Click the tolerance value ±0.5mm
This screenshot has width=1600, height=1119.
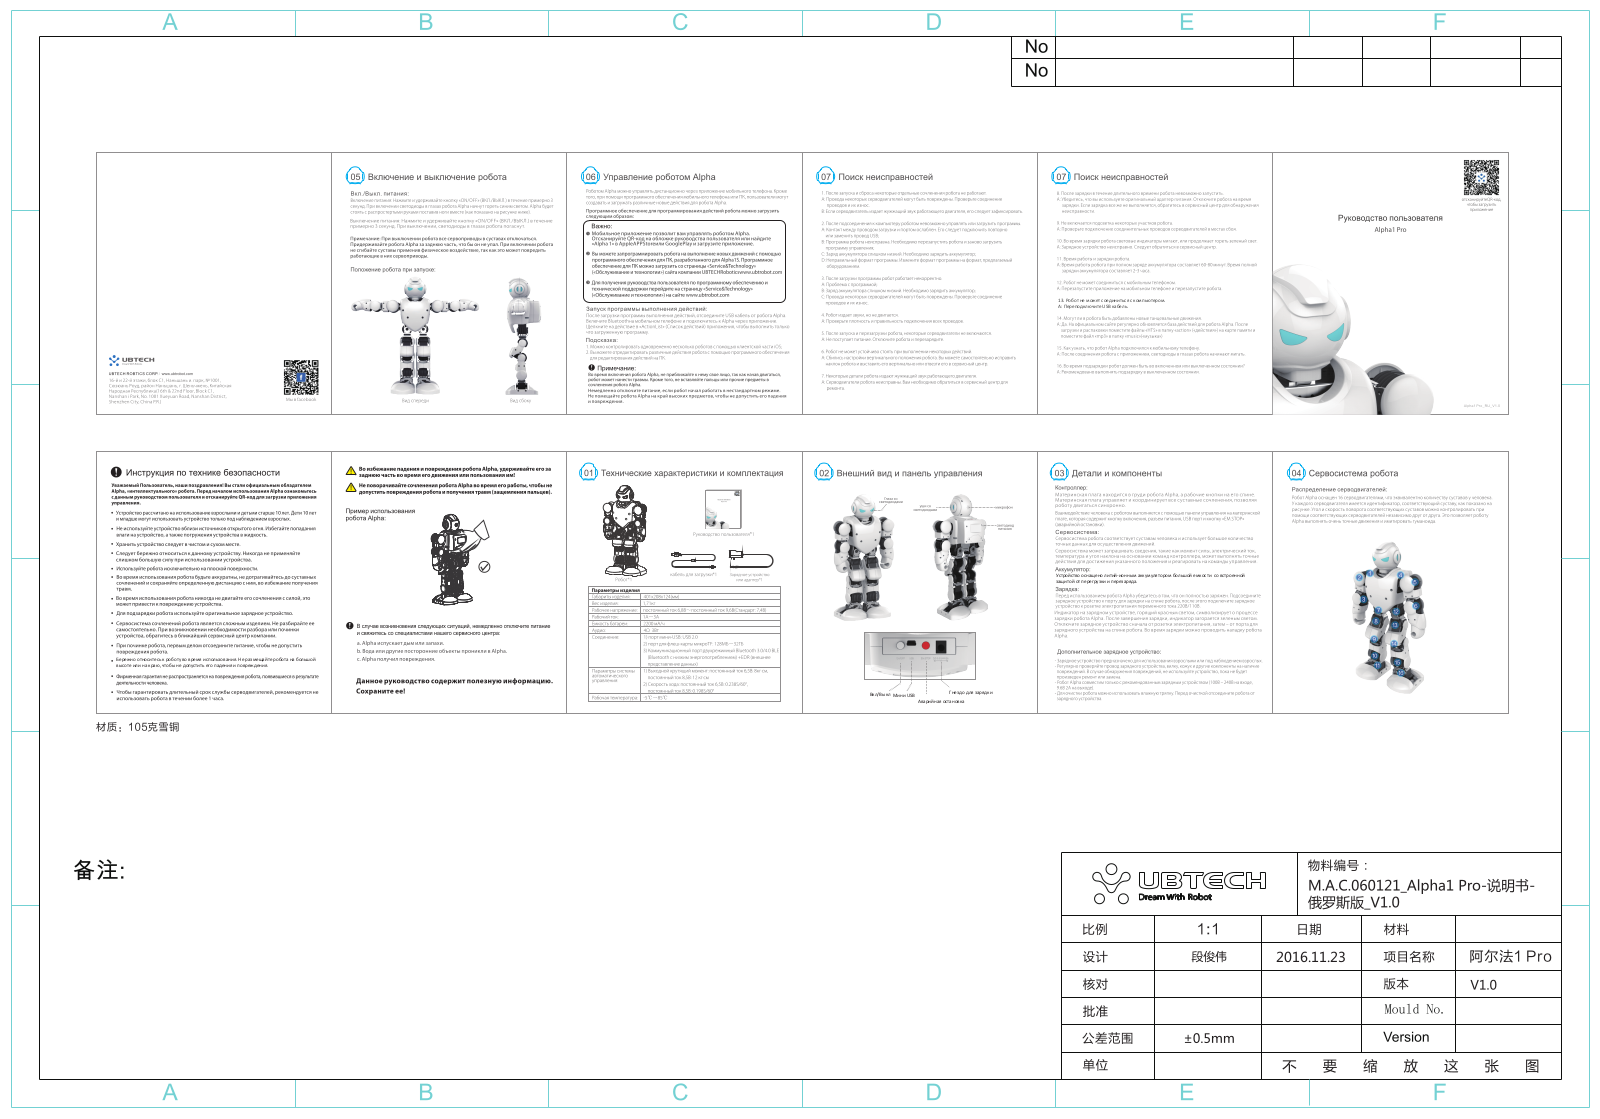tap(1208, 1038)
